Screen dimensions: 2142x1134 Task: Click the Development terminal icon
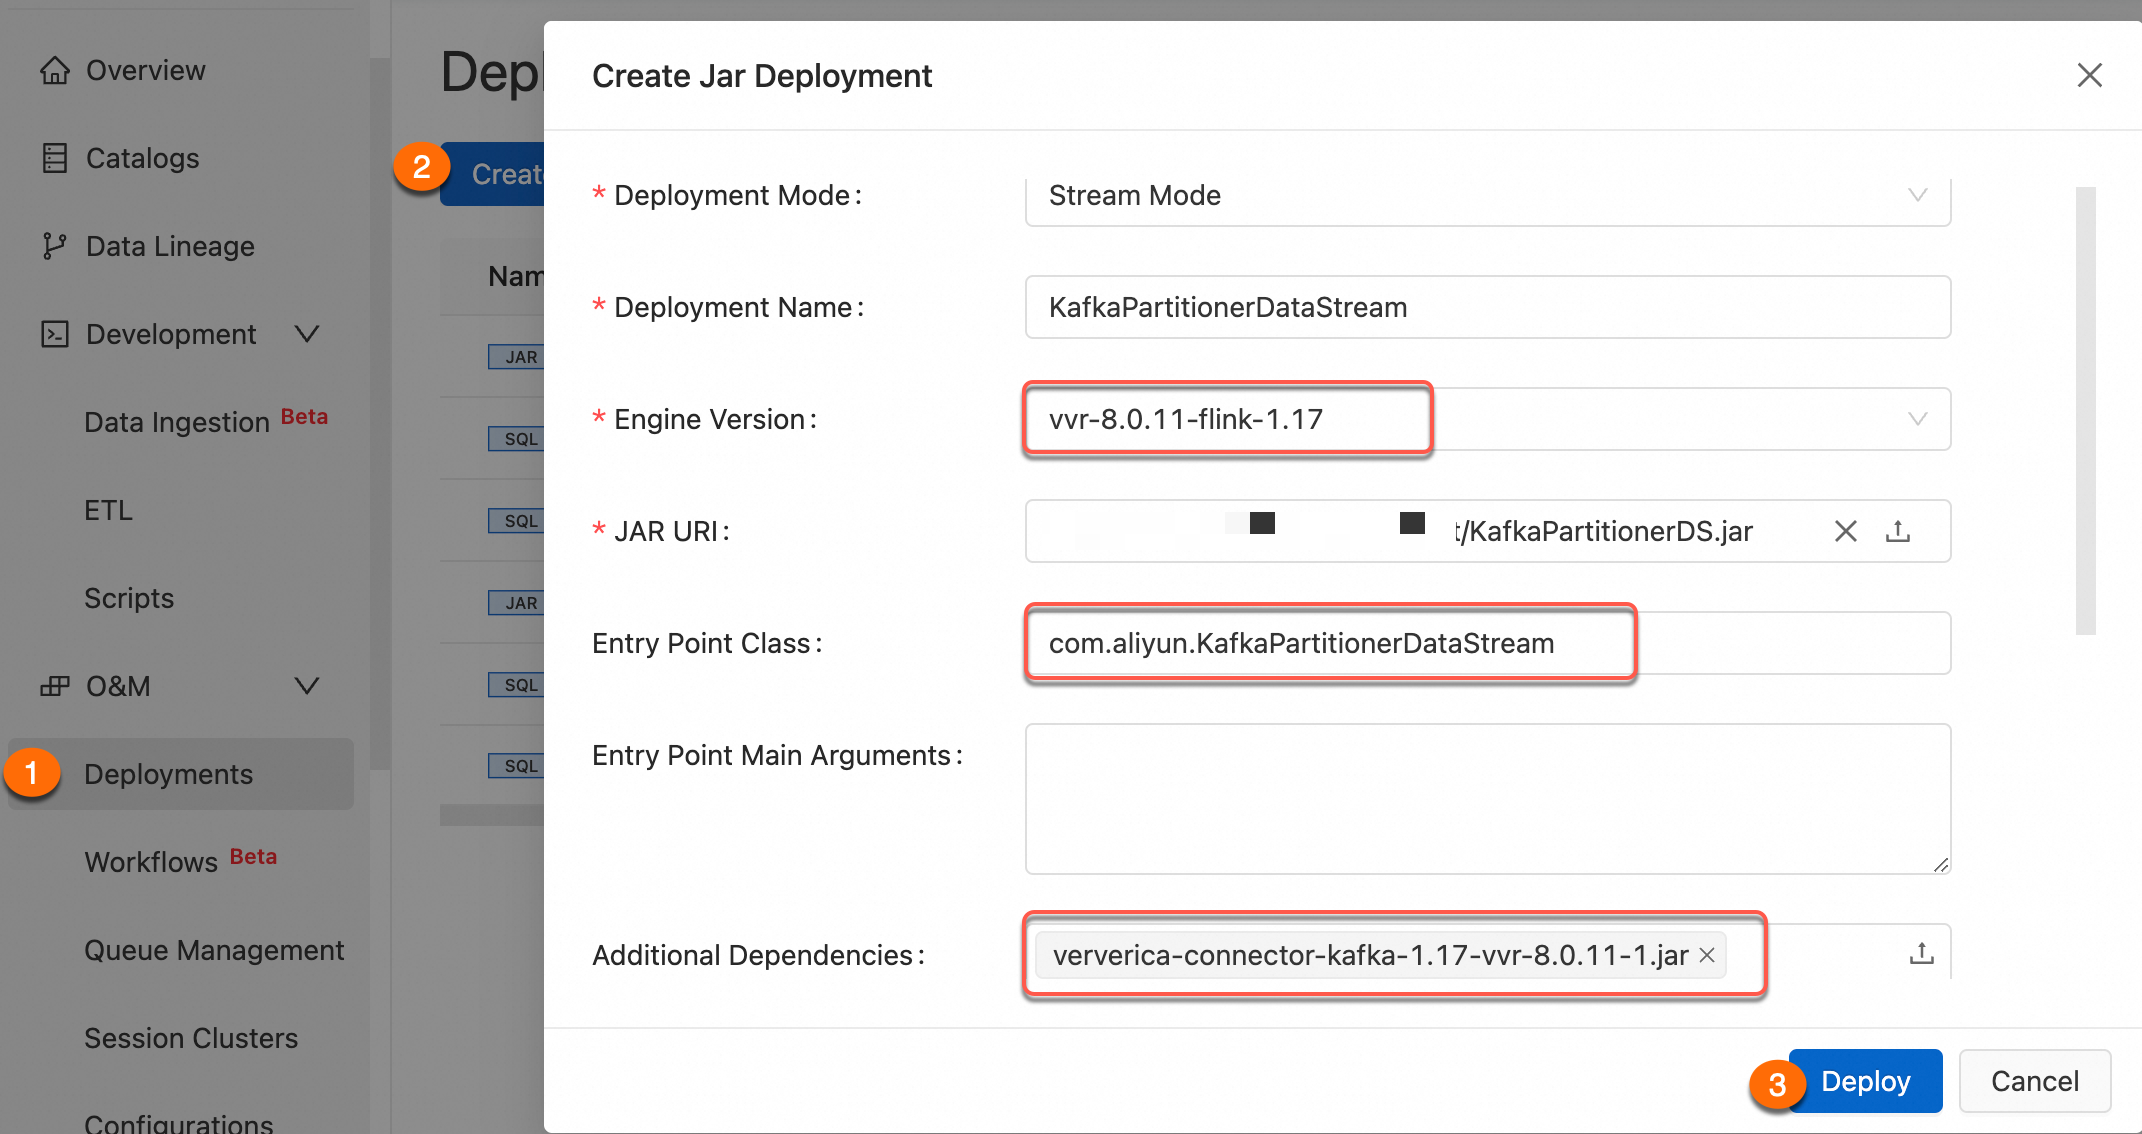coord(55,334)
